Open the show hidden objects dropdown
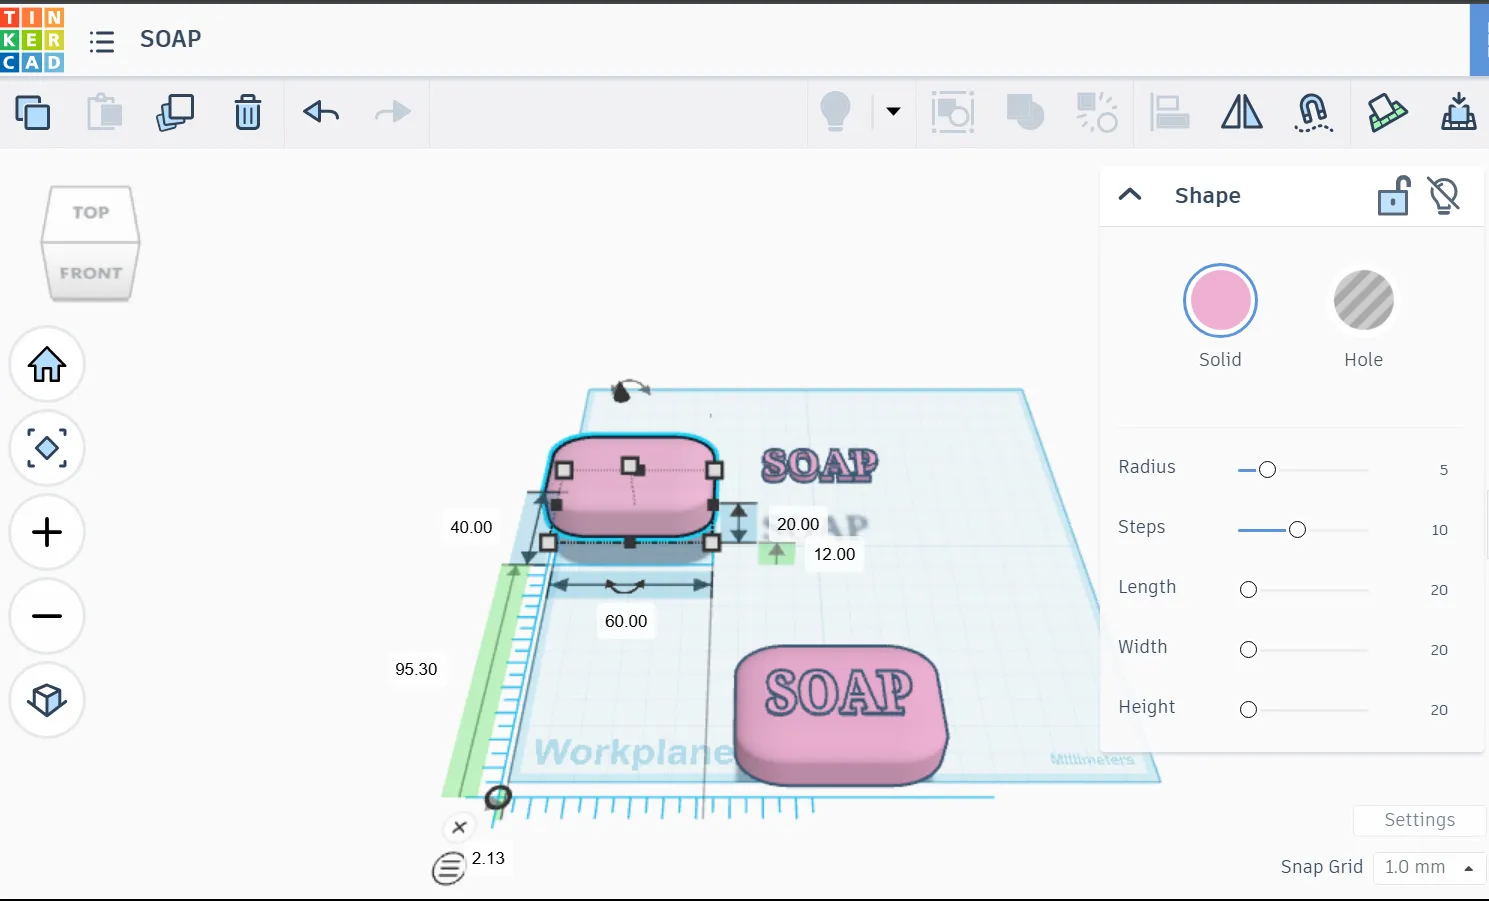 pos(891,112)
